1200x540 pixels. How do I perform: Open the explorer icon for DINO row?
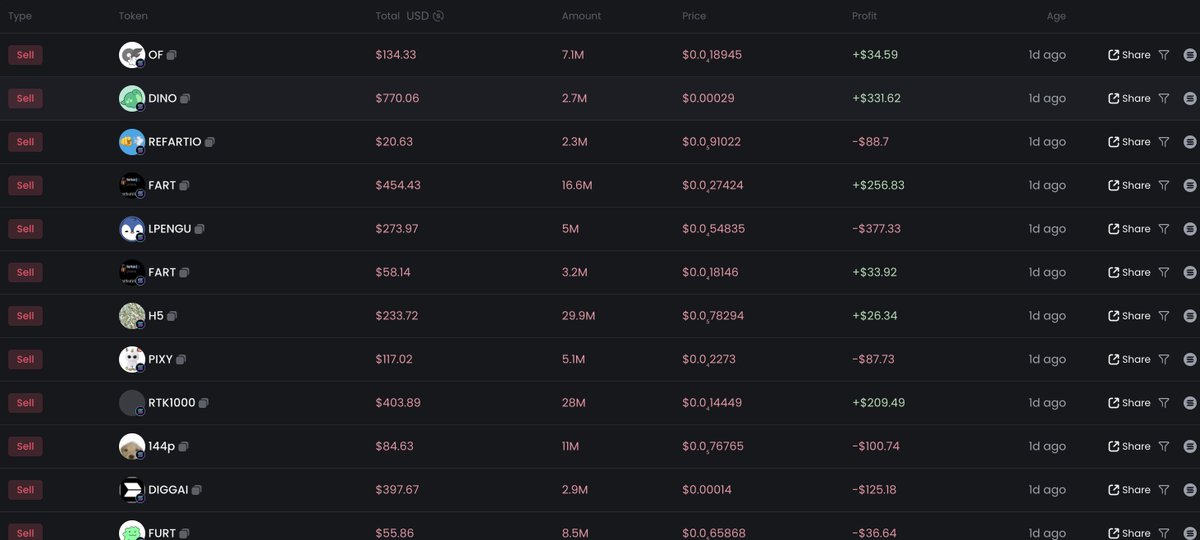1190,99
